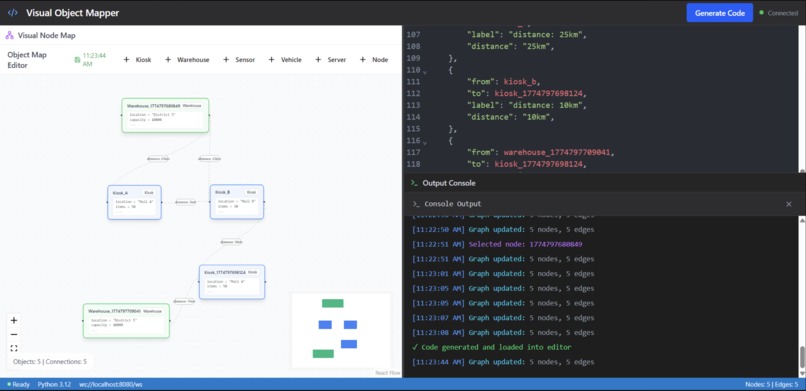Add a new Sensor object
Viewport: 806px width, 391px height.
pyautogui.click(x=239, y=60)
